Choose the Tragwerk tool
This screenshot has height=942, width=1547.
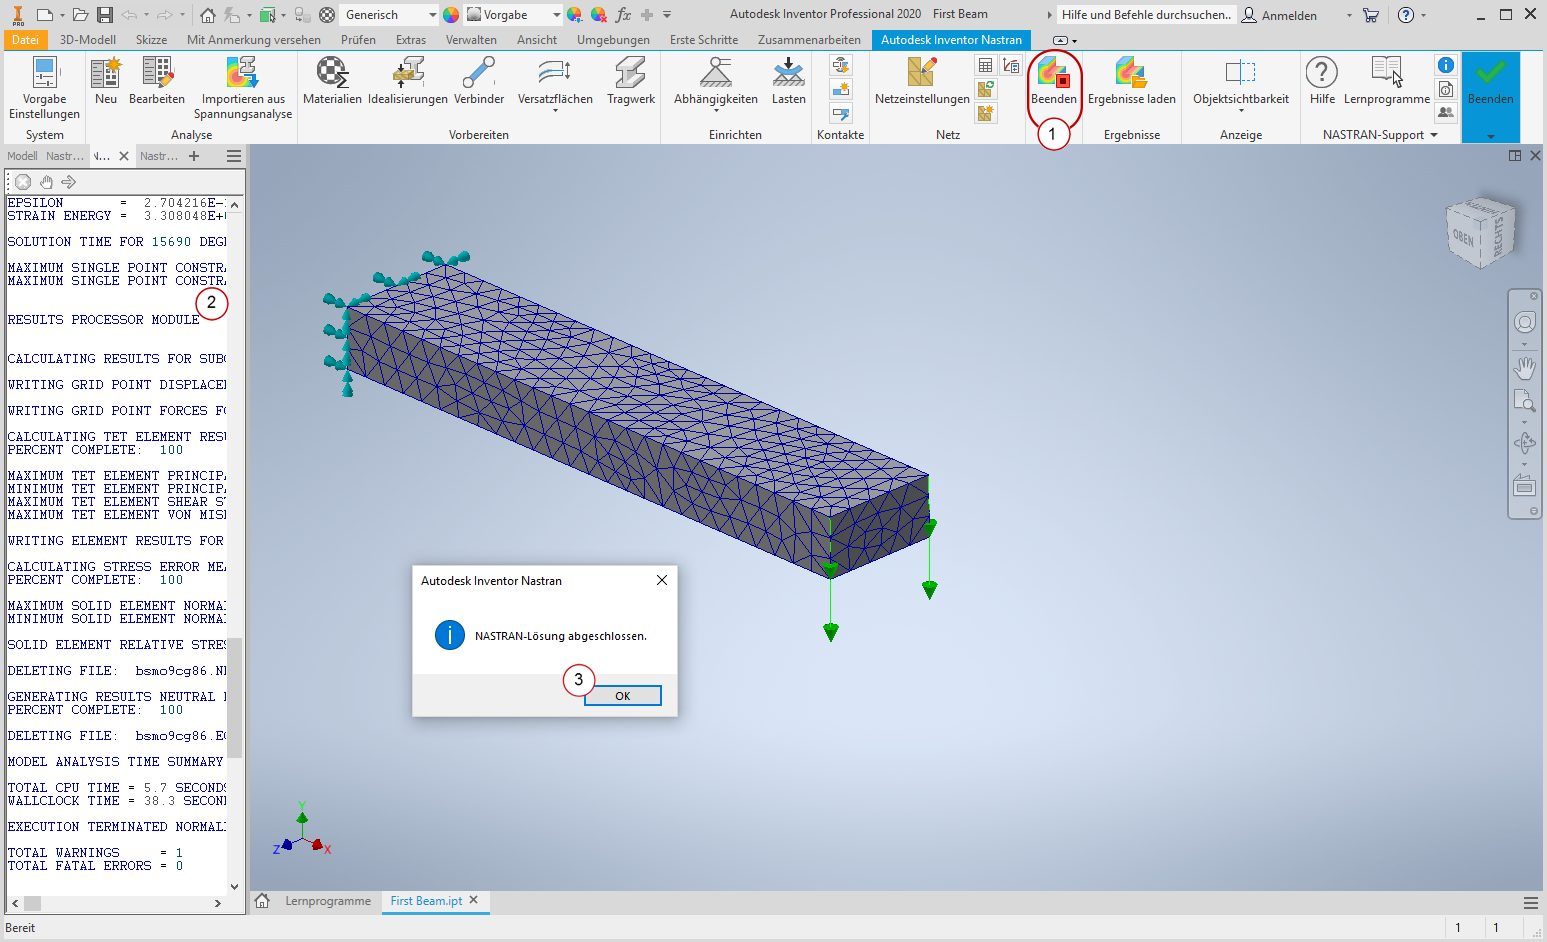[x=631, y=81]
